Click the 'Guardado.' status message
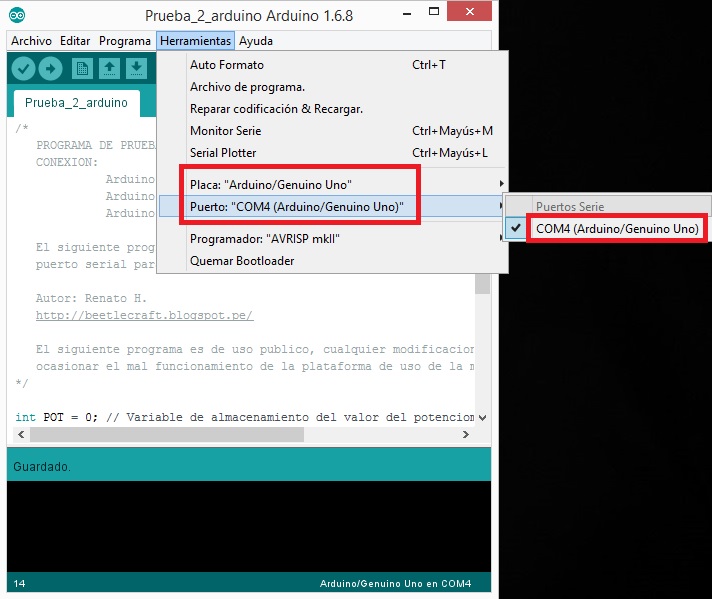 [42, 466]
